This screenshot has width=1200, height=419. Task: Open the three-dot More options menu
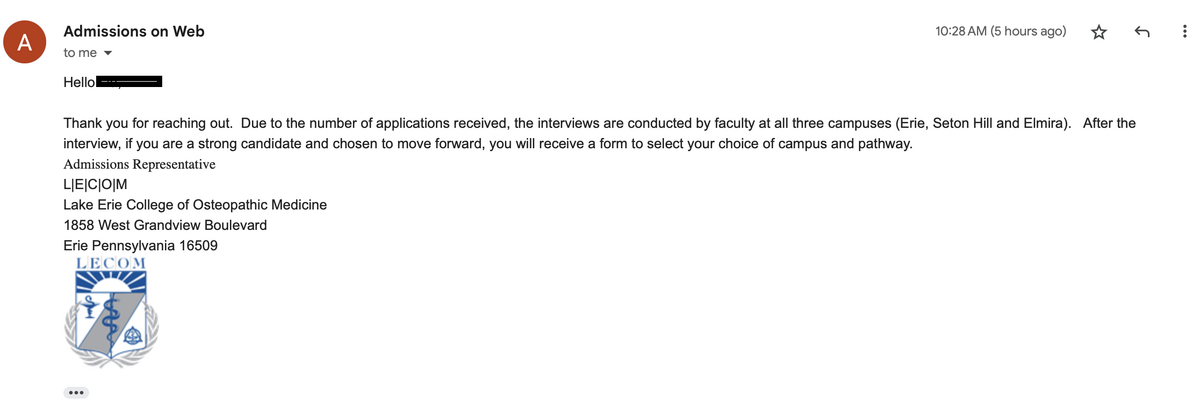1184,32
